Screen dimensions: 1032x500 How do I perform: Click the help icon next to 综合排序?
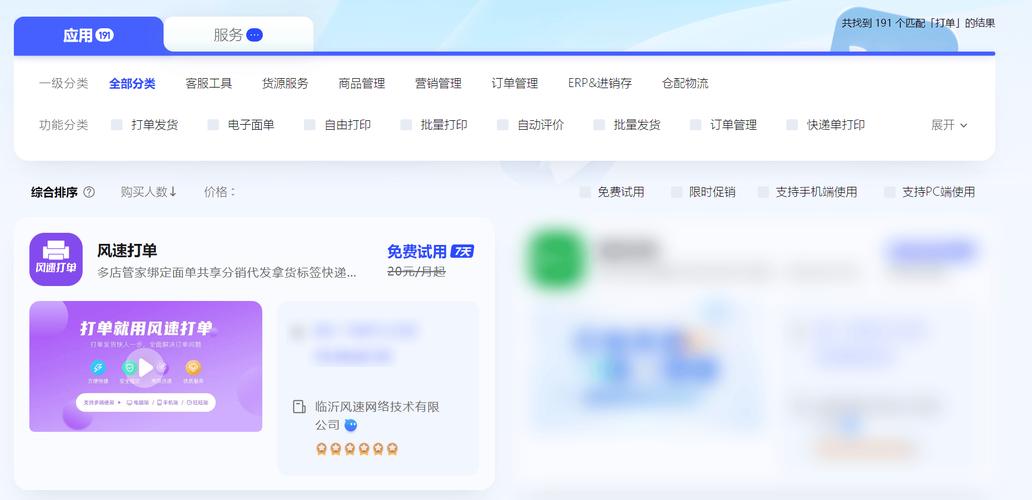click(89, 192)
